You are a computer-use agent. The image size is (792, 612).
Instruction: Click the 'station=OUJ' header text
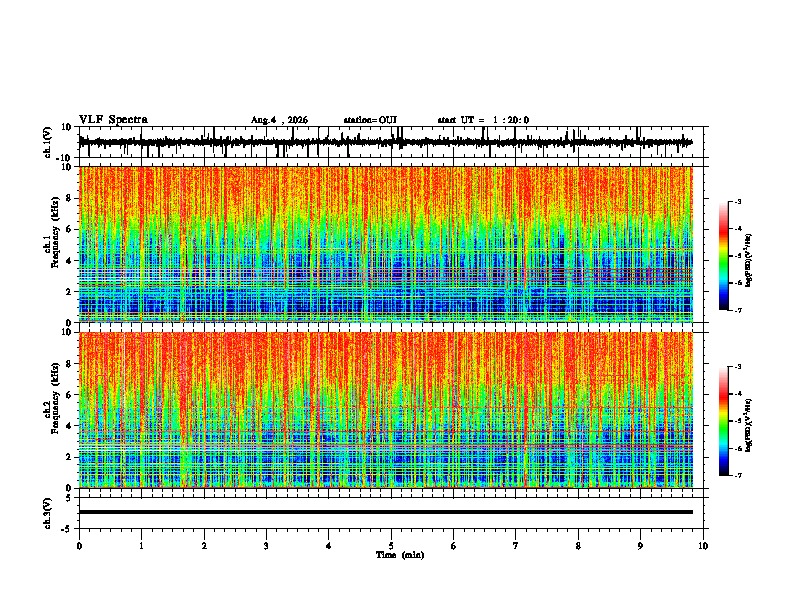click(370, 120)
